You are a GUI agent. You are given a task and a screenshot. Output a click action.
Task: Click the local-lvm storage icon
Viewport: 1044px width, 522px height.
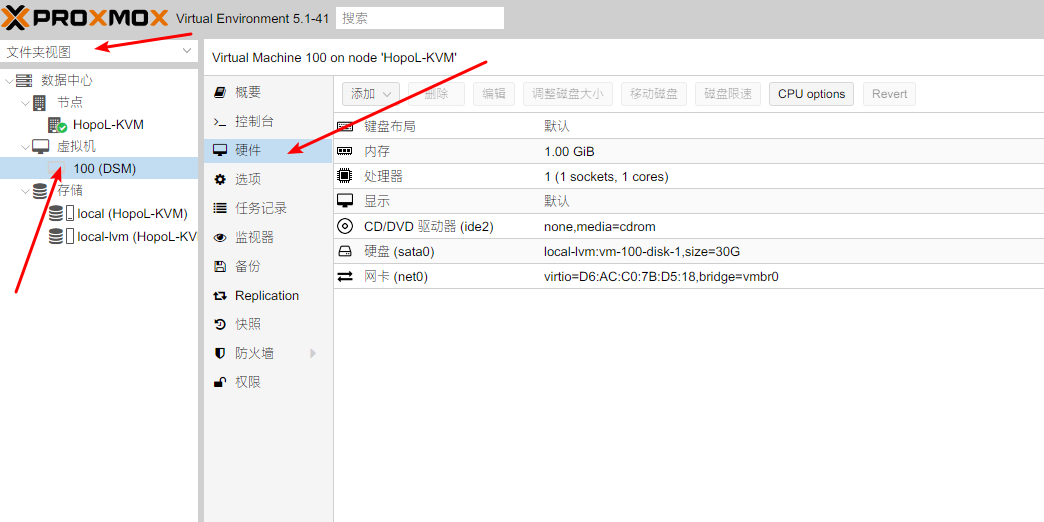[61, 236]
